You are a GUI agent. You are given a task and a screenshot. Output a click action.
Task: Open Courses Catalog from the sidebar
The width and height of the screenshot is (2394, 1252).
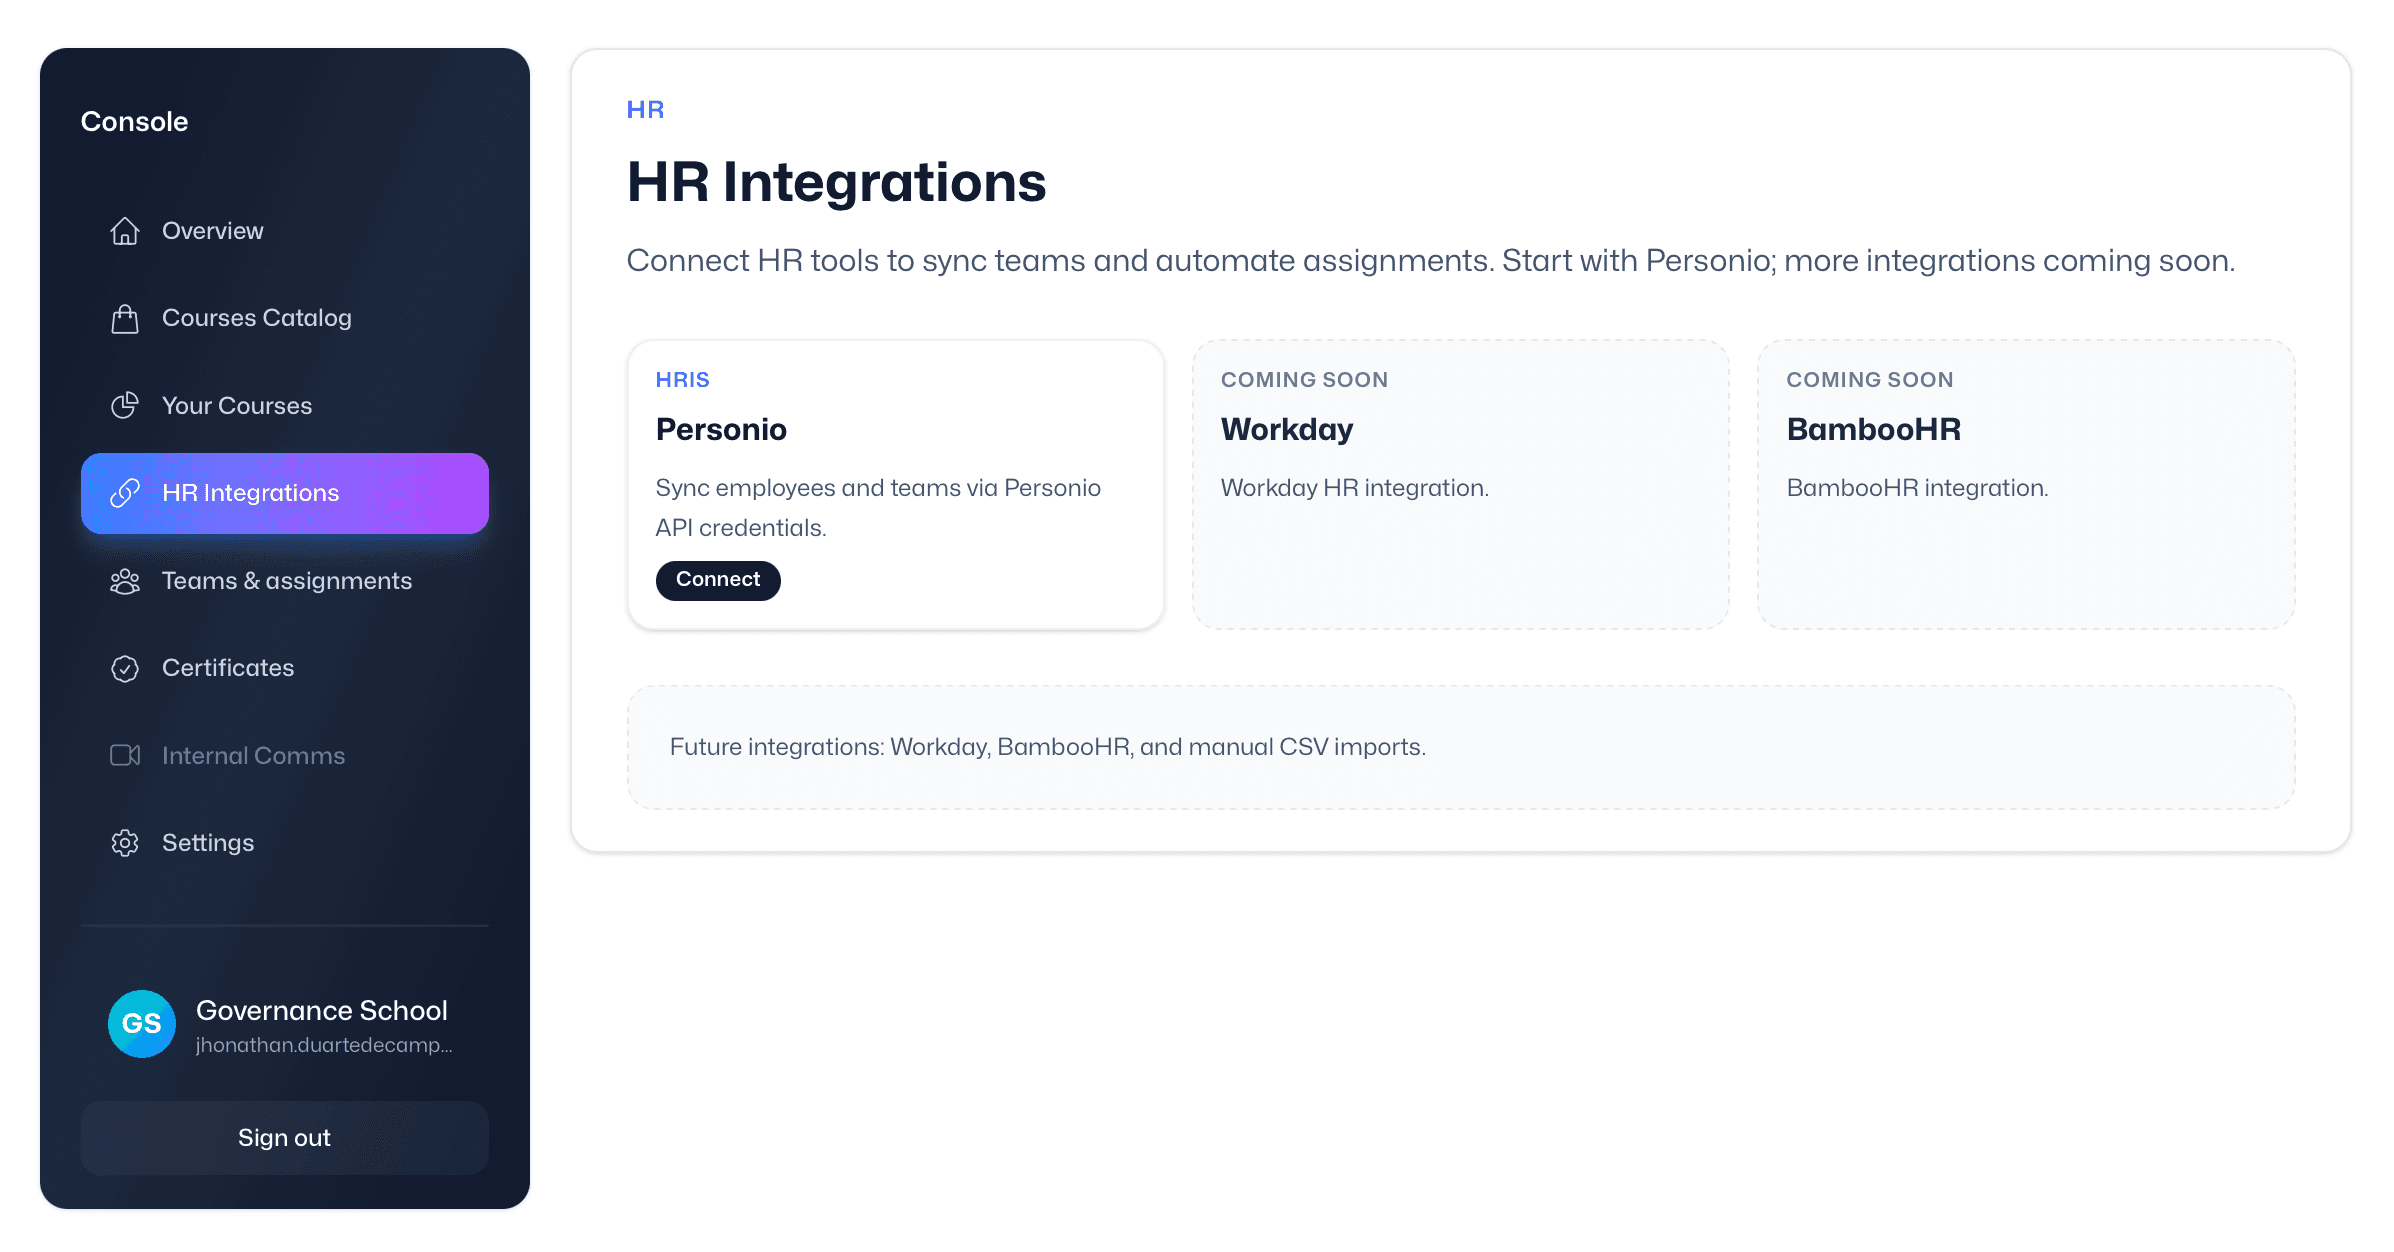256,318
